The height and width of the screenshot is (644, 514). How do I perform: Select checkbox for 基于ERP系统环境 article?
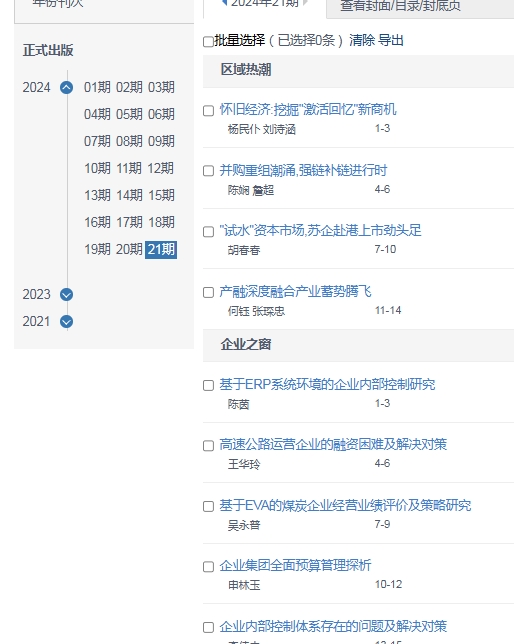(208, 385)
